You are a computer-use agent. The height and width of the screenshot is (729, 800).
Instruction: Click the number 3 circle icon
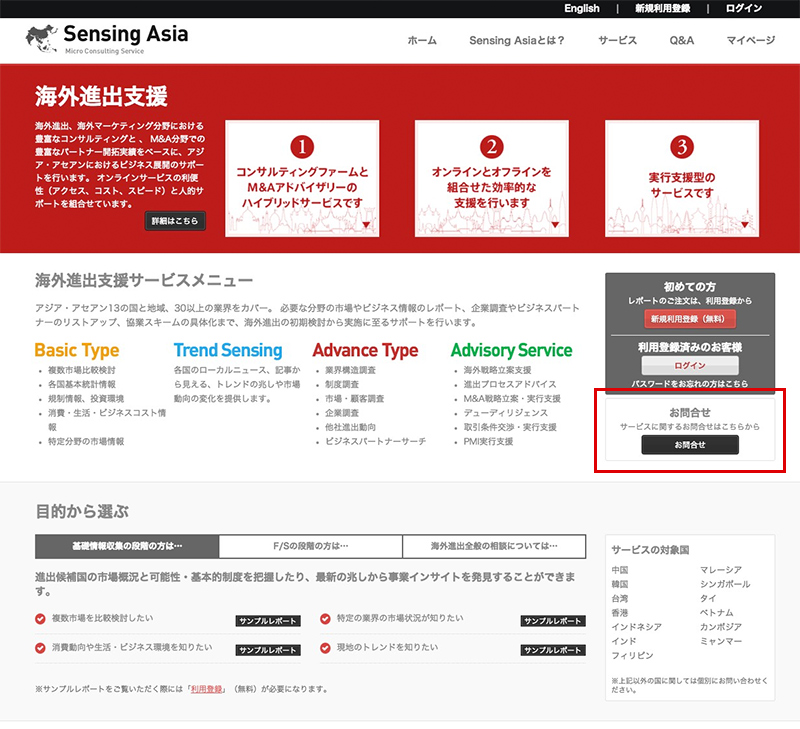[x=682, y=147]
